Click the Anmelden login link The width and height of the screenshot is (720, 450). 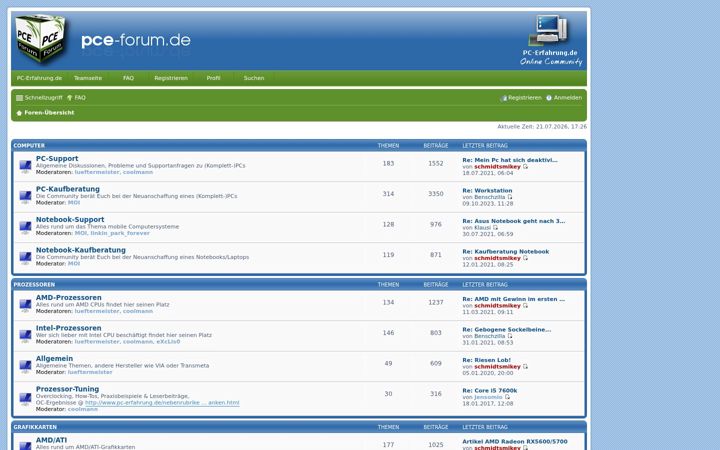pos(568,98)
